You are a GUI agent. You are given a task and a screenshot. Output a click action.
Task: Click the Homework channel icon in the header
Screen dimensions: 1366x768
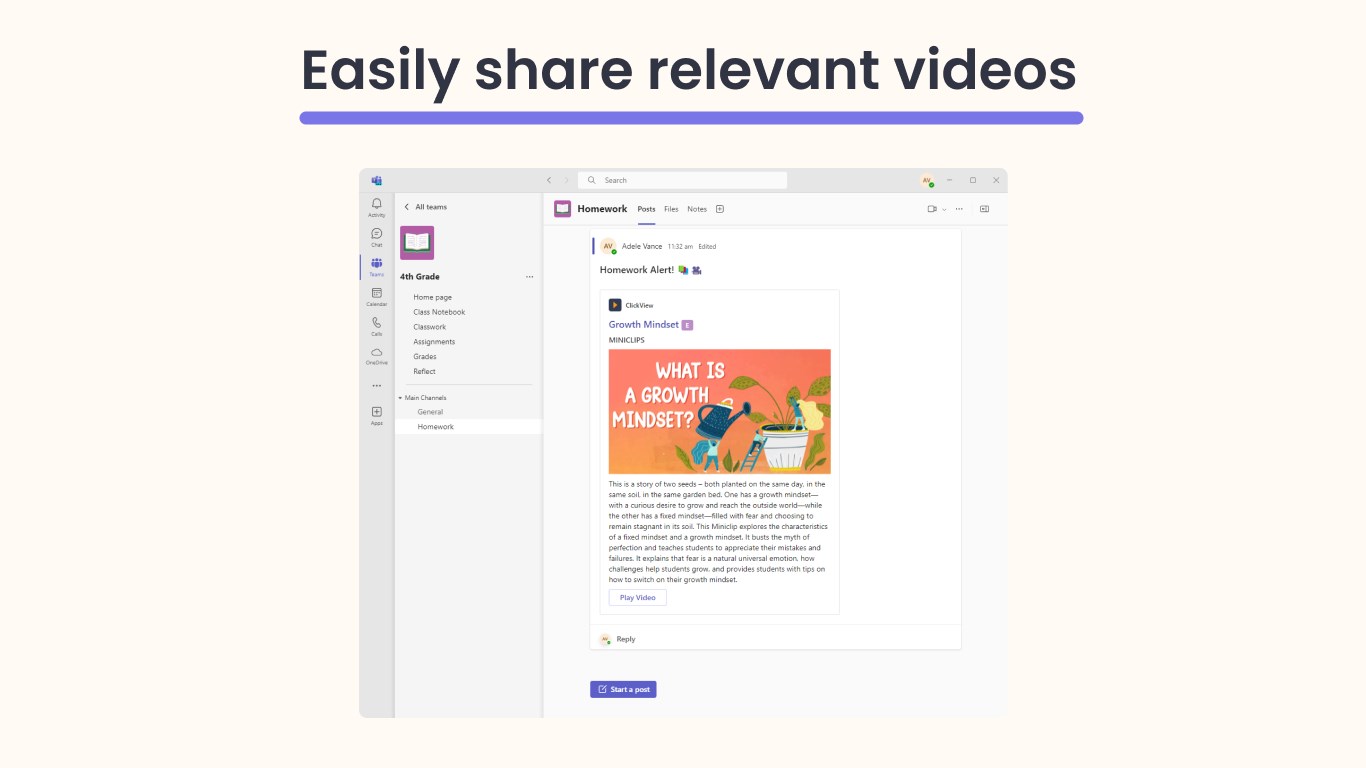point(563,209)
